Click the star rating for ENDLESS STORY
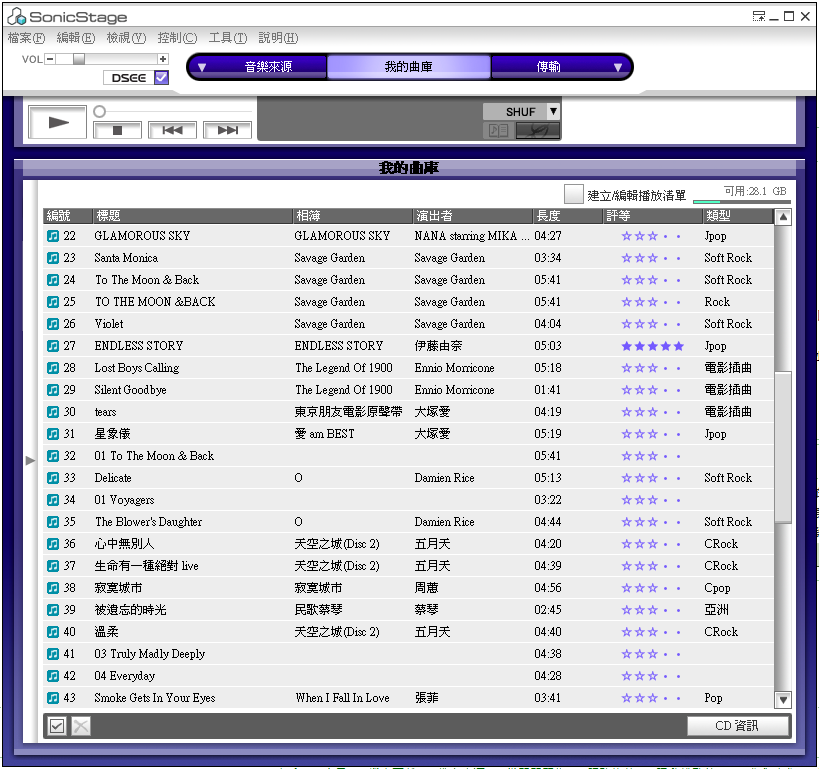 (652, 346)
